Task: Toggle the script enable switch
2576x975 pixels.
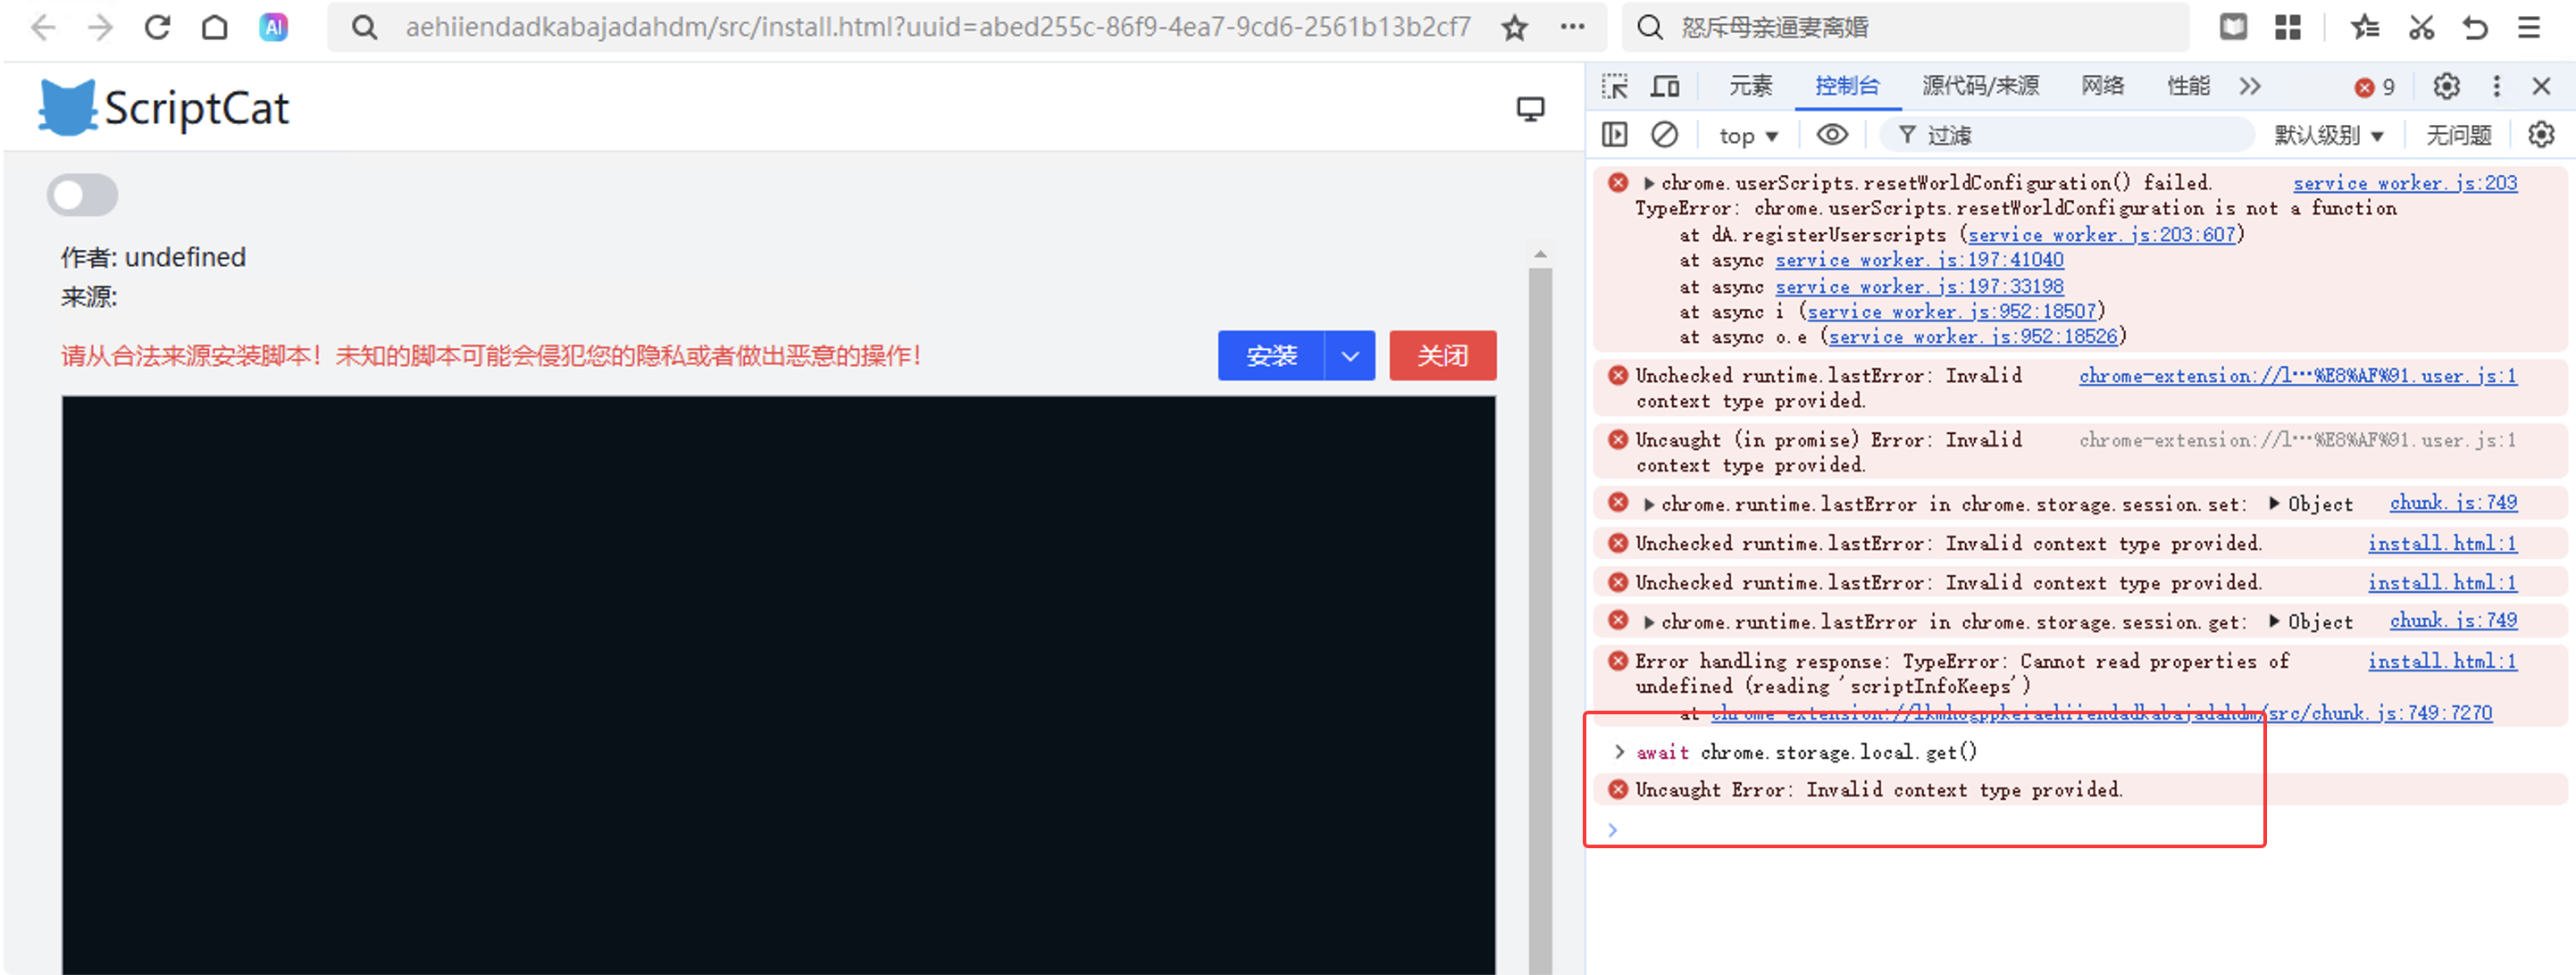Action: tap(82, 195)
